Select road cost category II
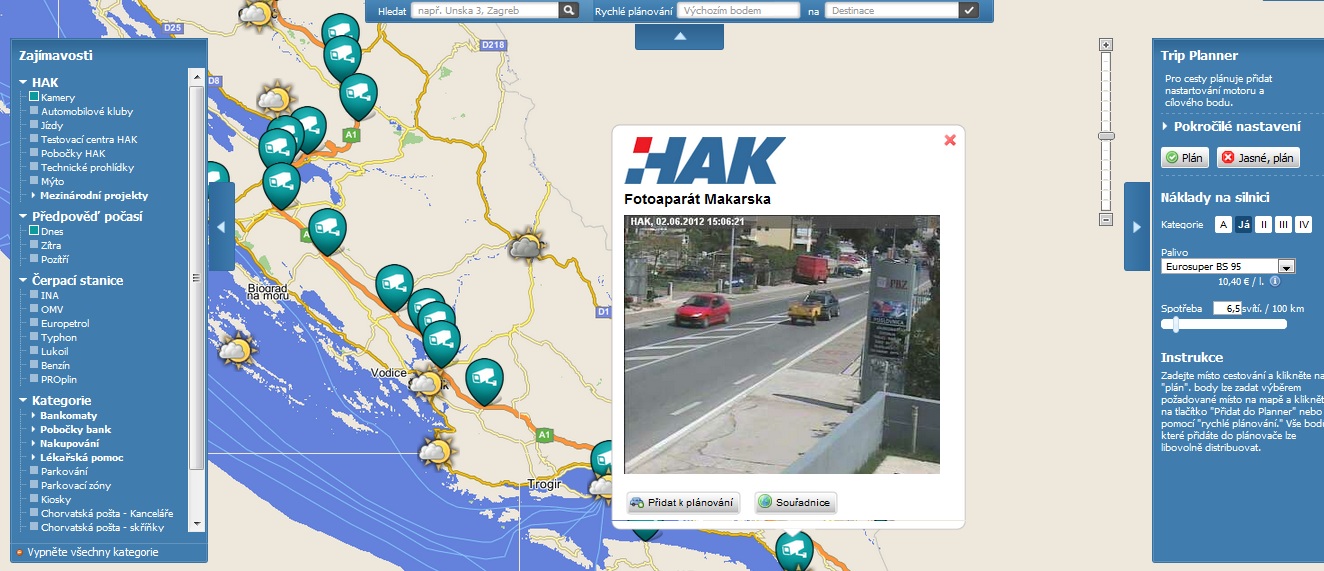Image resolution: width=1324 pixels, height=571 pixels. (1264, 225)
